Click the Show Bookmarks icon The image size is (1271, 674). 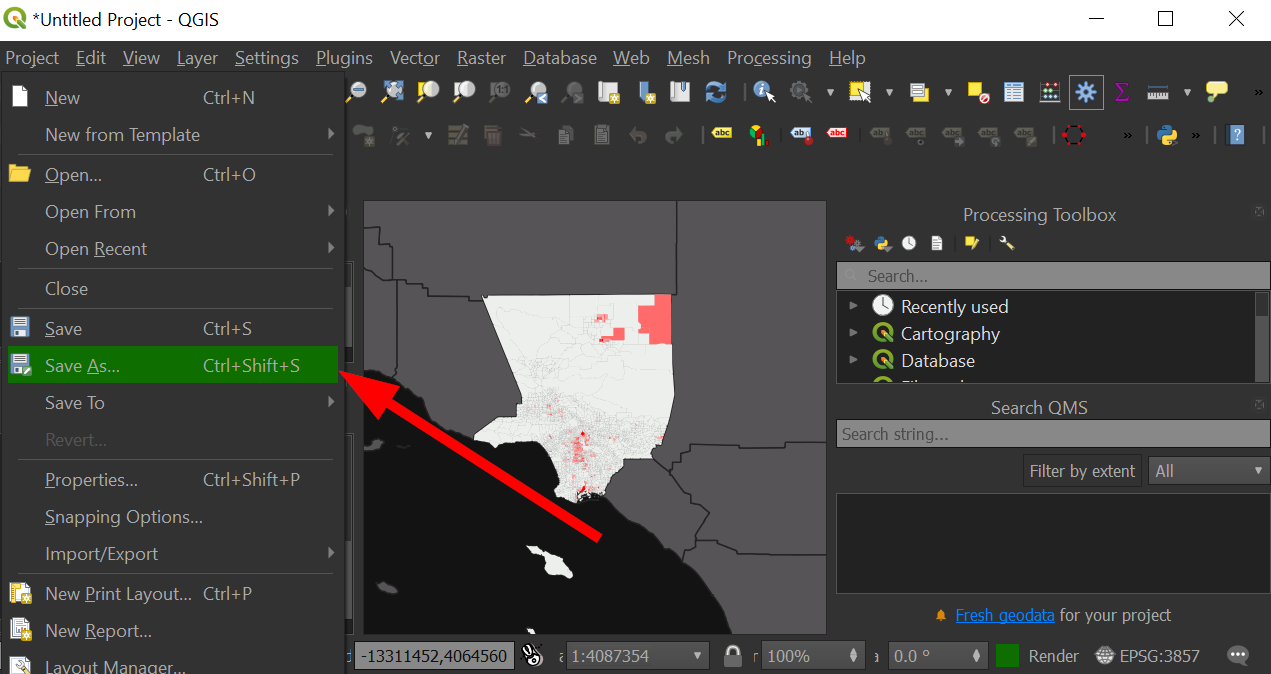[680, 92]
